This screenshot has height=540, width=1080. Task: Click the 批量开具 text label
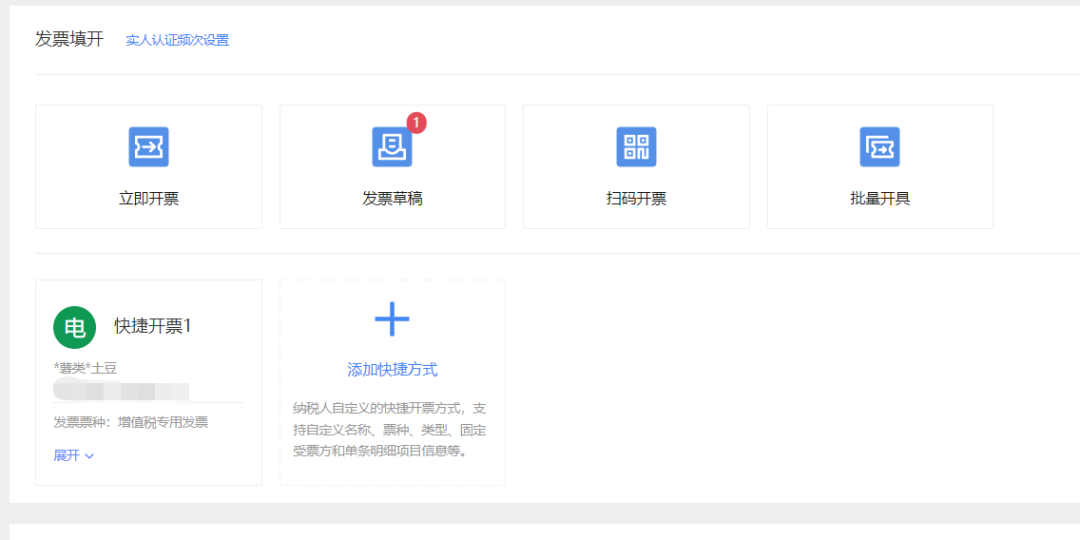pyautogui.click(x=880, y=198)
